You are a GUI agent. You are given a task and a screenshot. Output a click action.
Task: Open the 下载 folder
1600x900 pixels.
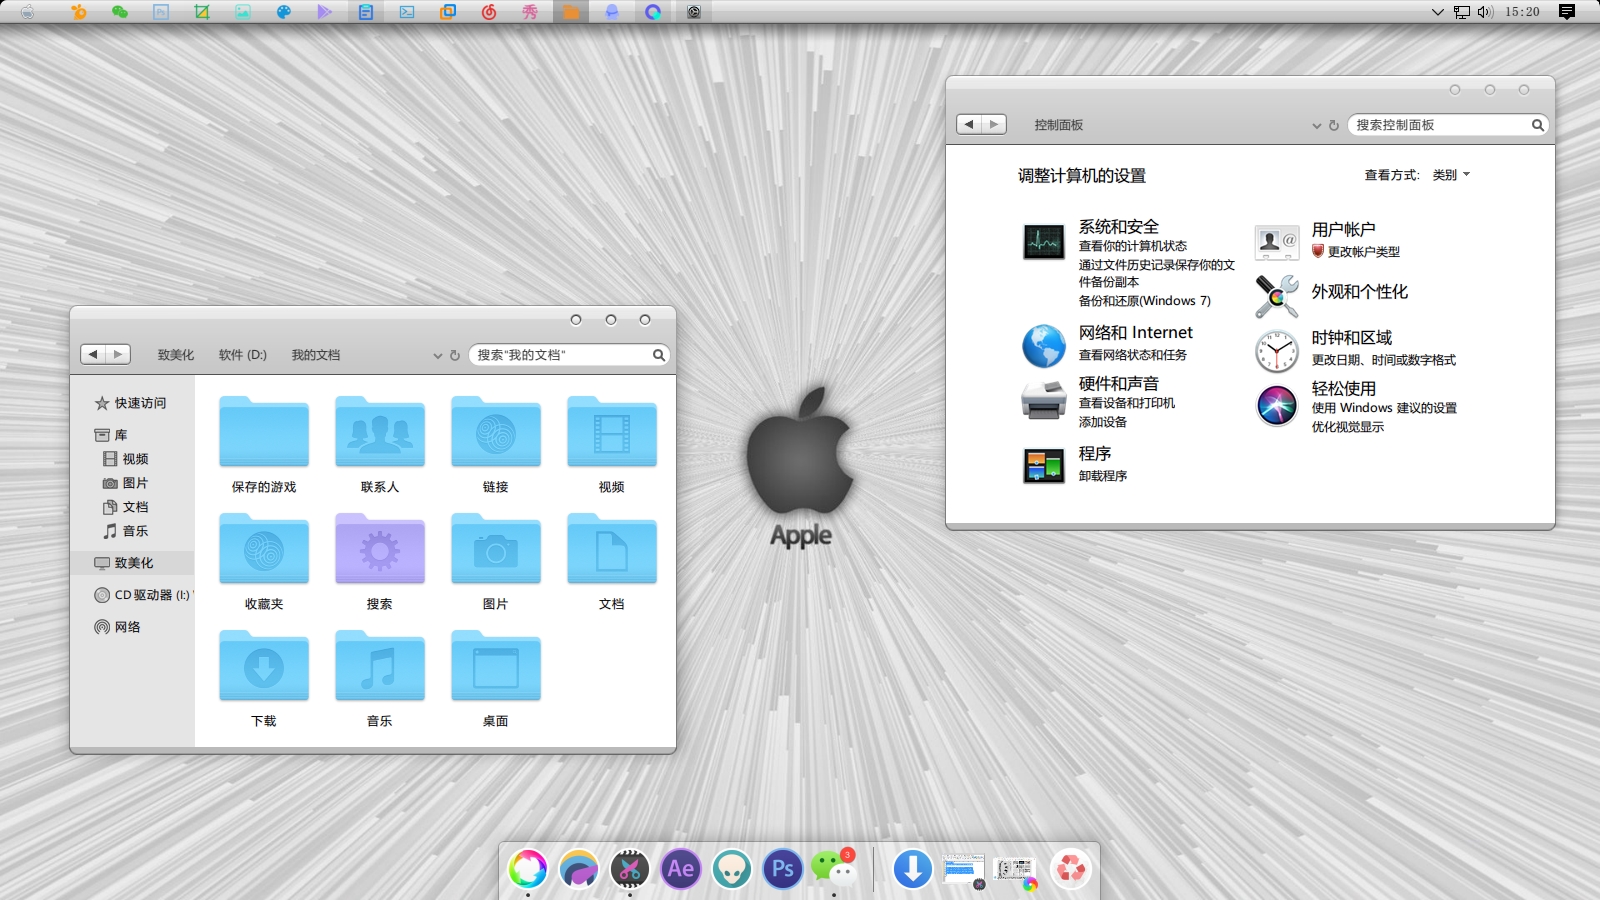(264, 679)
